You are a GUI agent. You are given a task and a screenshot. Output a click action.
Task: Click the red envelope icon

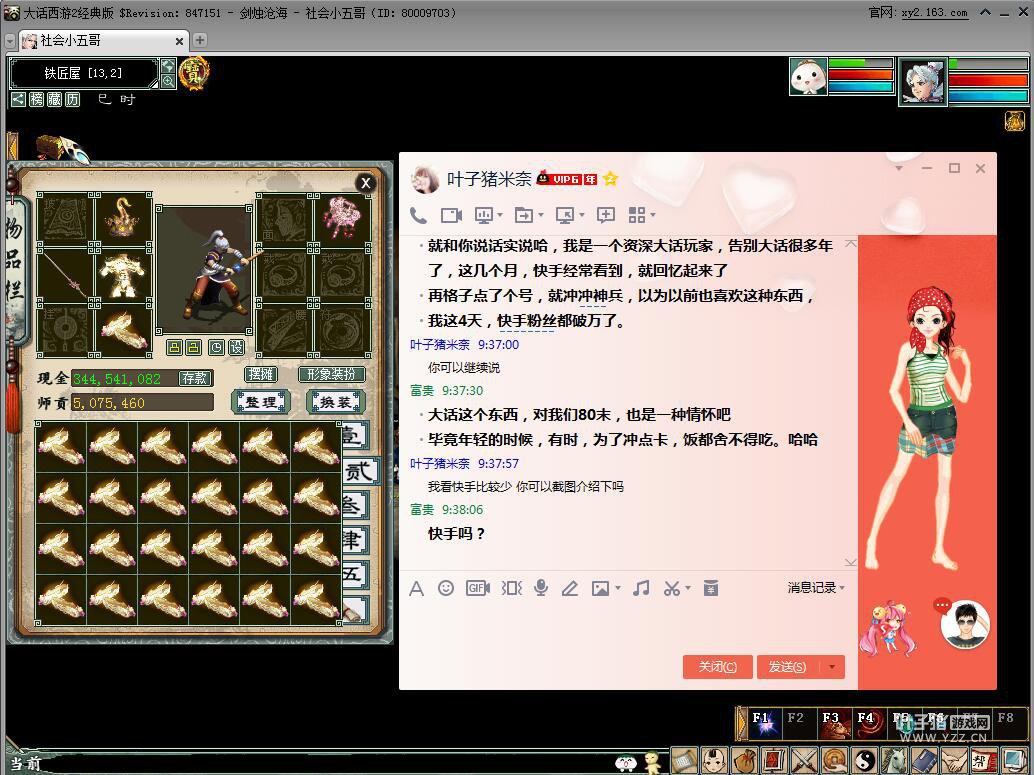711,588
